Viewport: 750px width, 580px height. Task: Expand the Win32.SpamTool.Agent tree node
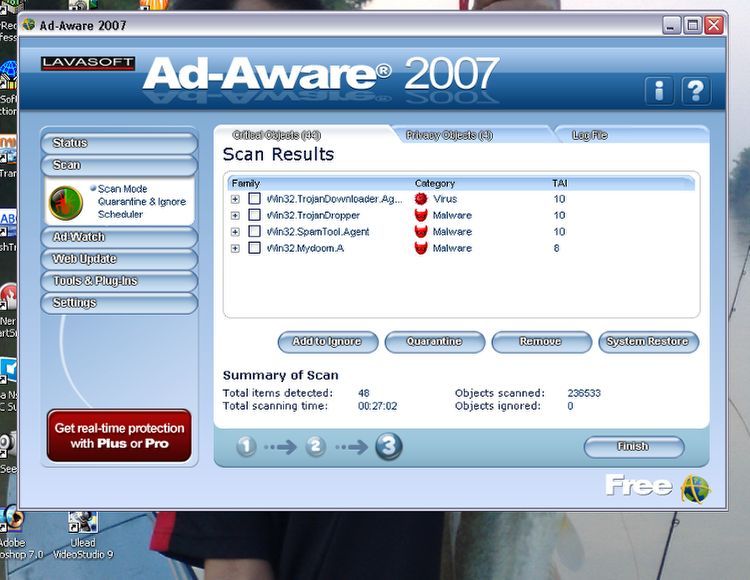pos(235,232)
